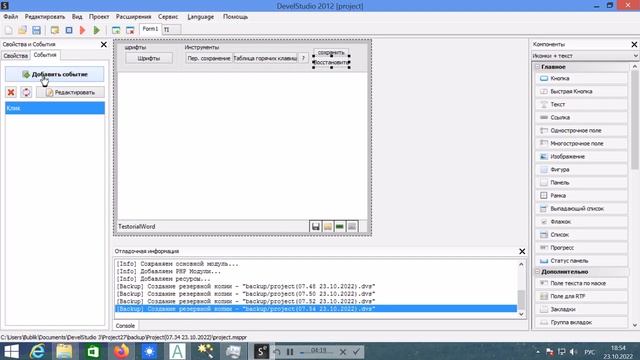640x360 pixels.
Task: Launch Firefox from the taskbar
Action: coord(121,351)
